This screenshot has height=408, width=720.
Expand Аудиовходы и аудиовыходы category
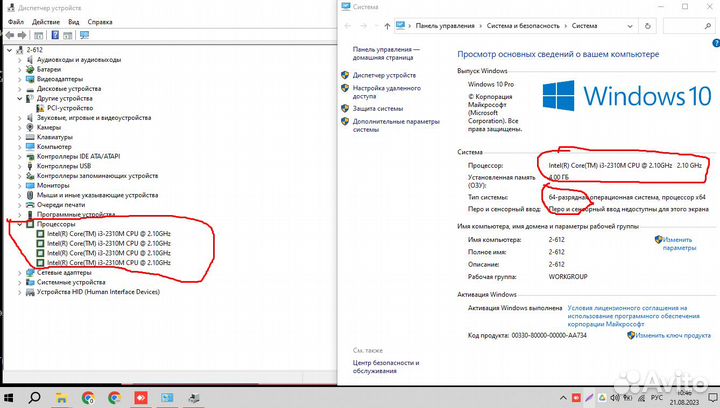(x=20, y=60)
